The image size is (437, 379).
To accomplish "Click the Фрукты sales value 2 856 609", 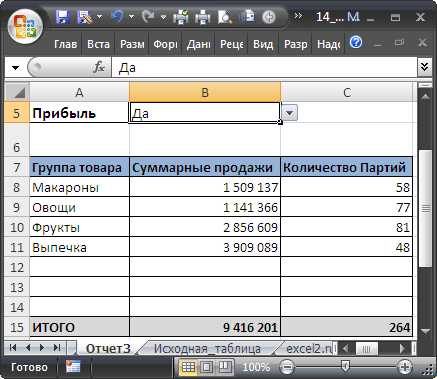I will pos(205,227).
